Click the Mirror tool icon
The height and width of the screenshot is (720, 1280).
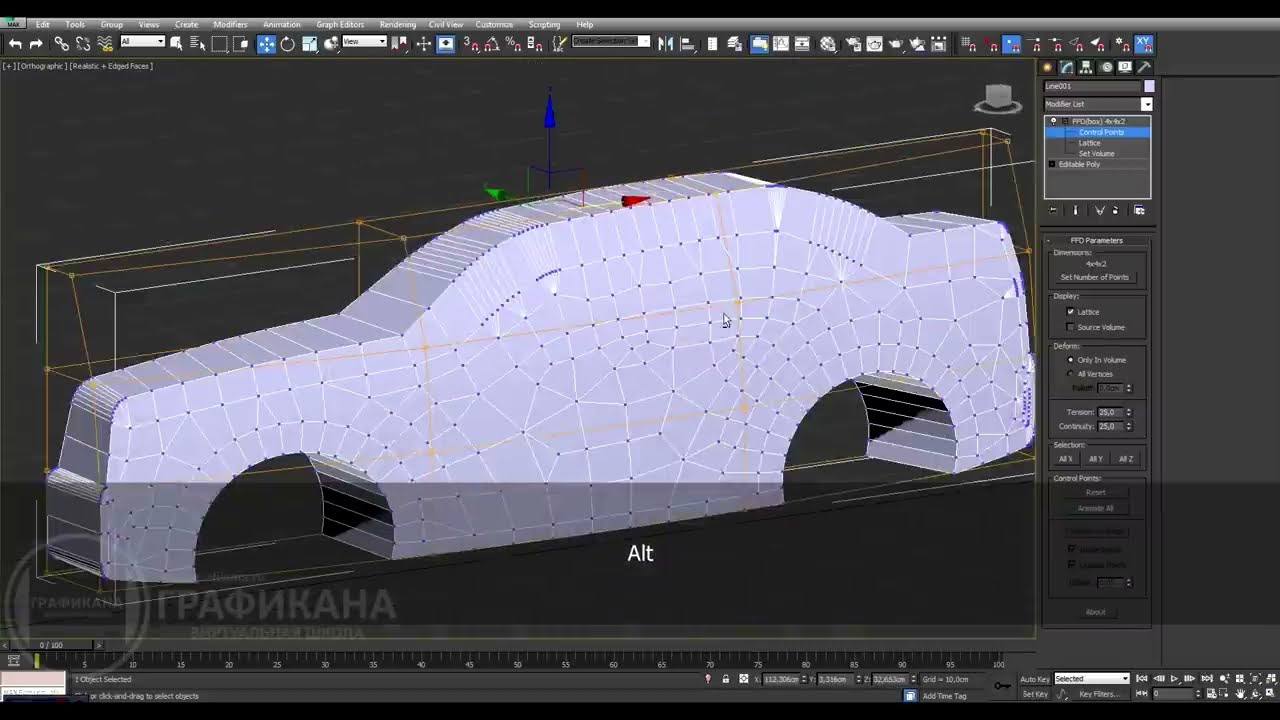665,43
